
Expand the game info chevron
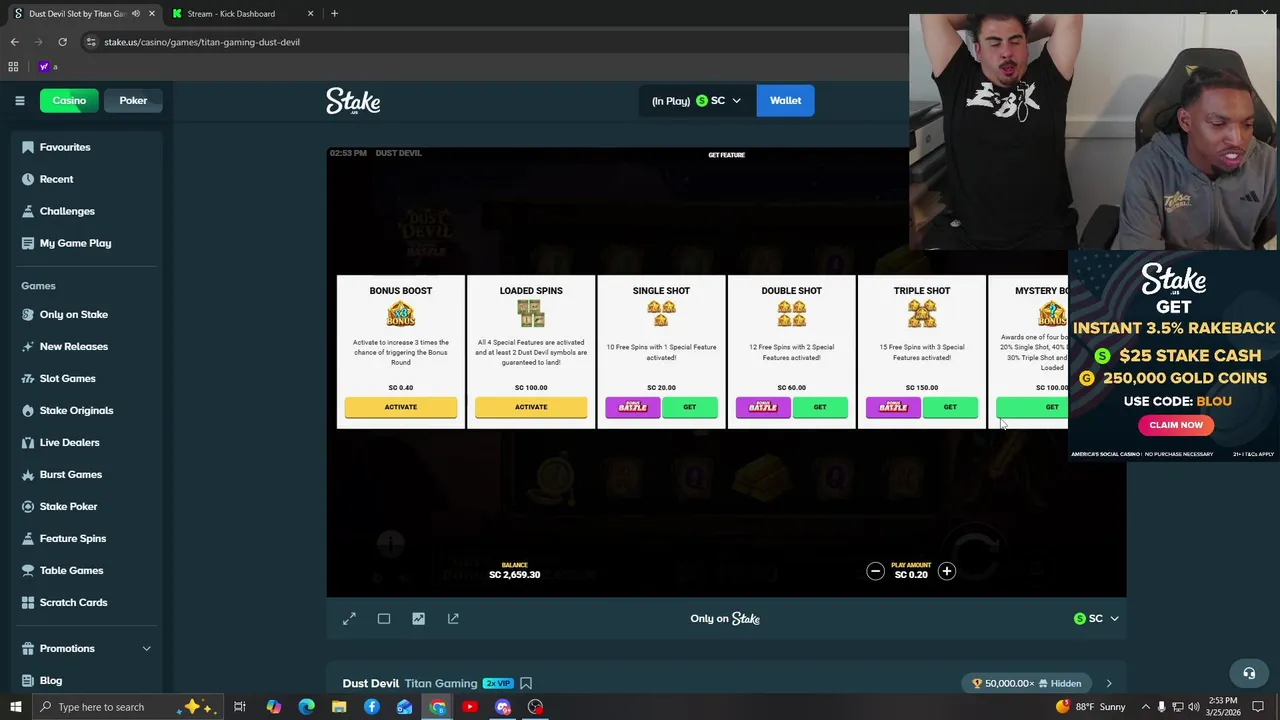pyautogui.click(x=1108, y=684)
